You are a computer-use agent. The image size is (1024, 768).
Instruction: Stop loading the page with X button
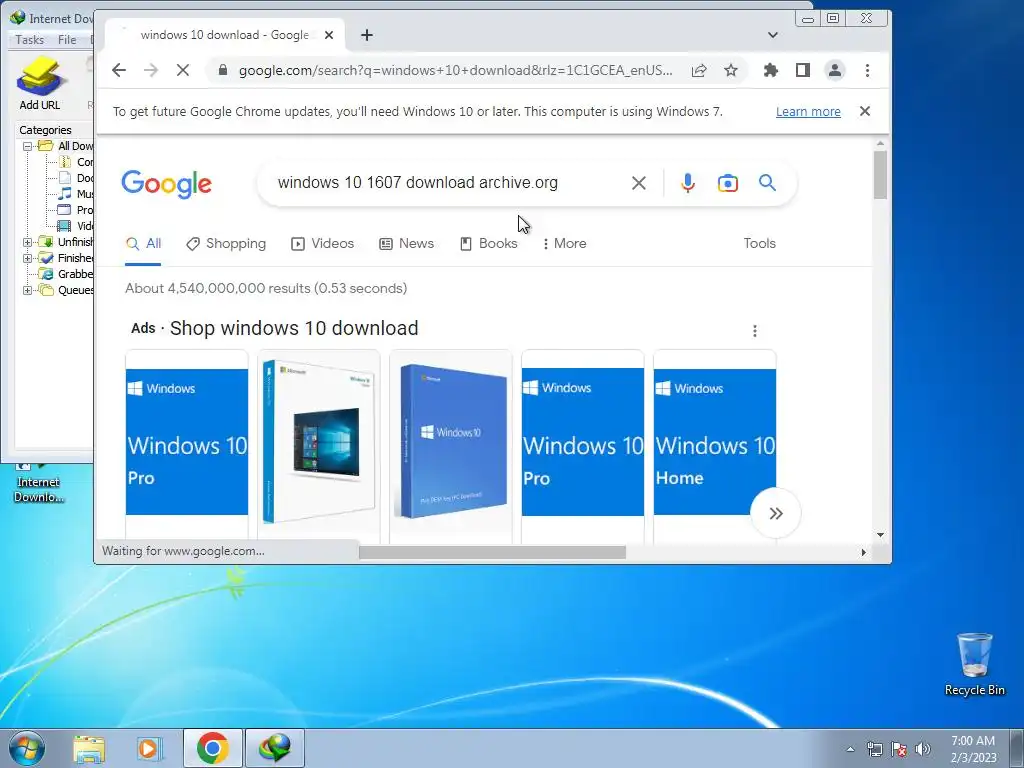(183, 71)
